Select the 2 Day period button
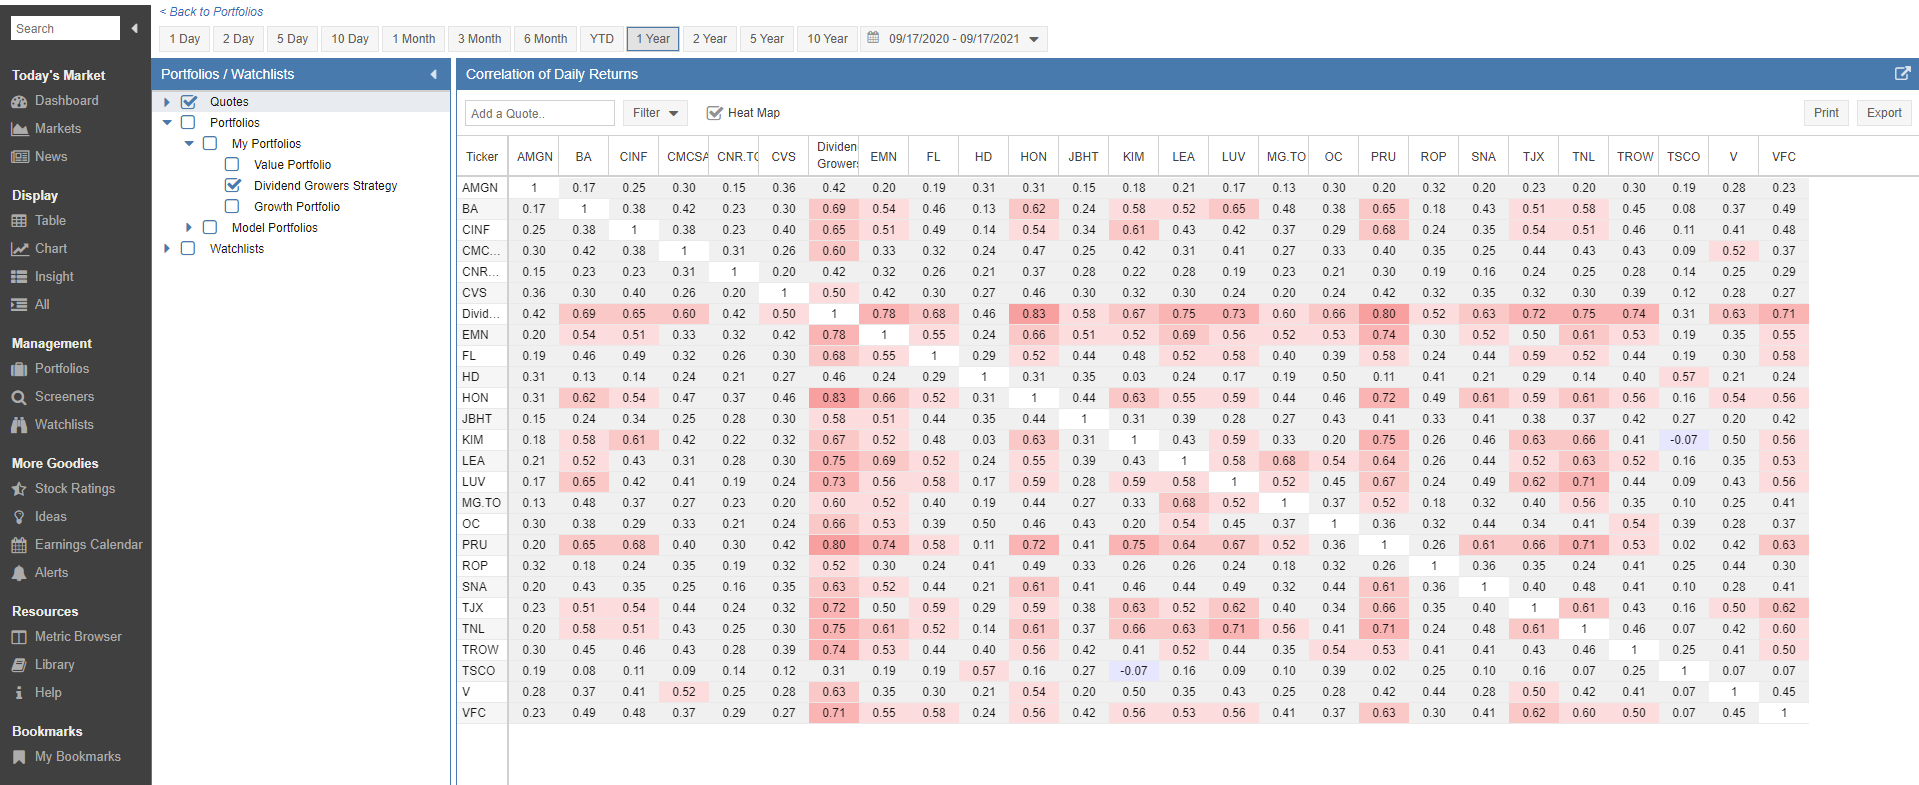This screenshot has height=785, width=1919. click(x=238, y=39)
